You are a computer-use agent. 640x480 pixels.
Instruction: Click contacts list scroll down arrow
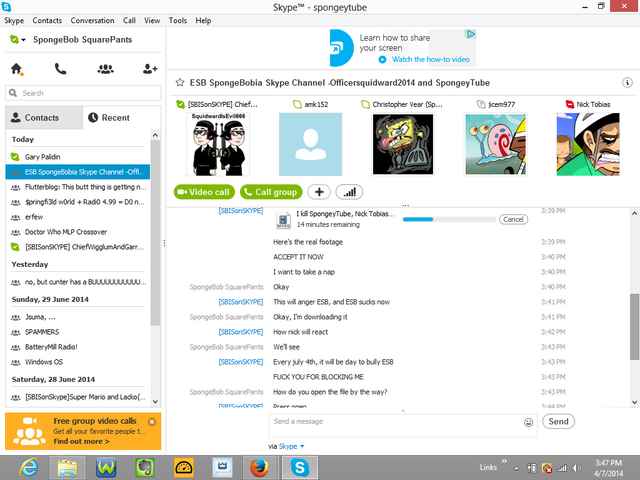click(x=155, y=402)
